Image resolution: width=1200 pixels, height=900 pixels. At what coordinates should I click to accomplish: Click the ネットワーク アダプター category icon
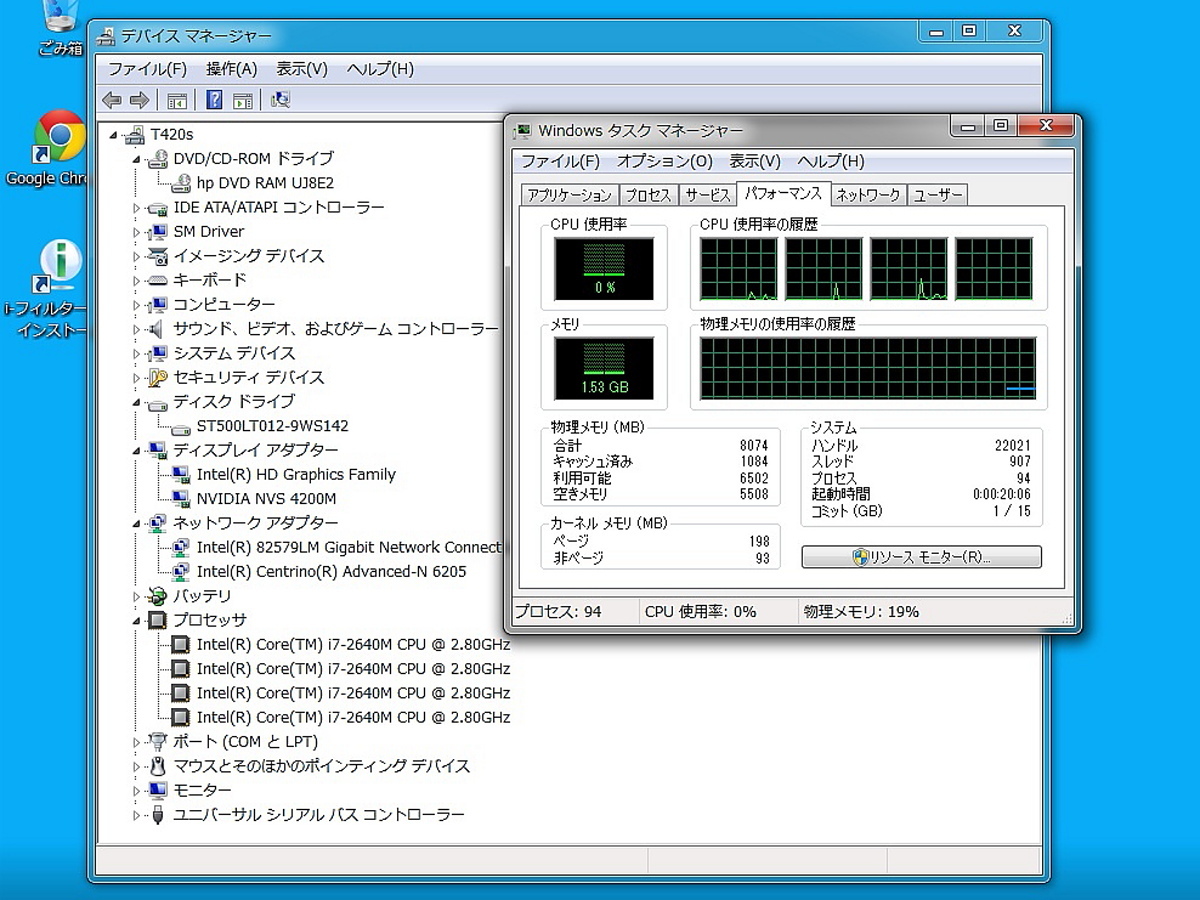coord(157,523)
